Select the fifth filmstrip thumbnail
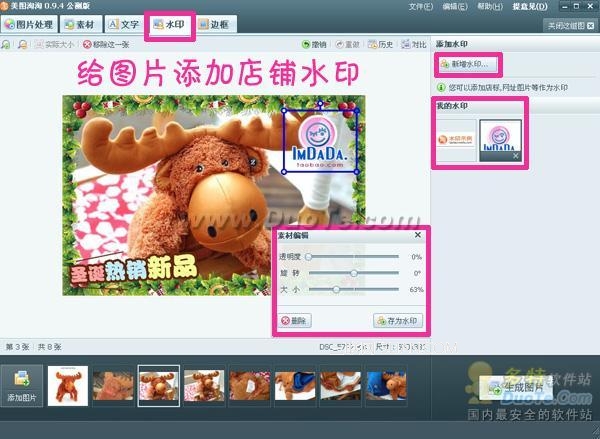Viewport: 600px width, 439px height. pos(249,386)
